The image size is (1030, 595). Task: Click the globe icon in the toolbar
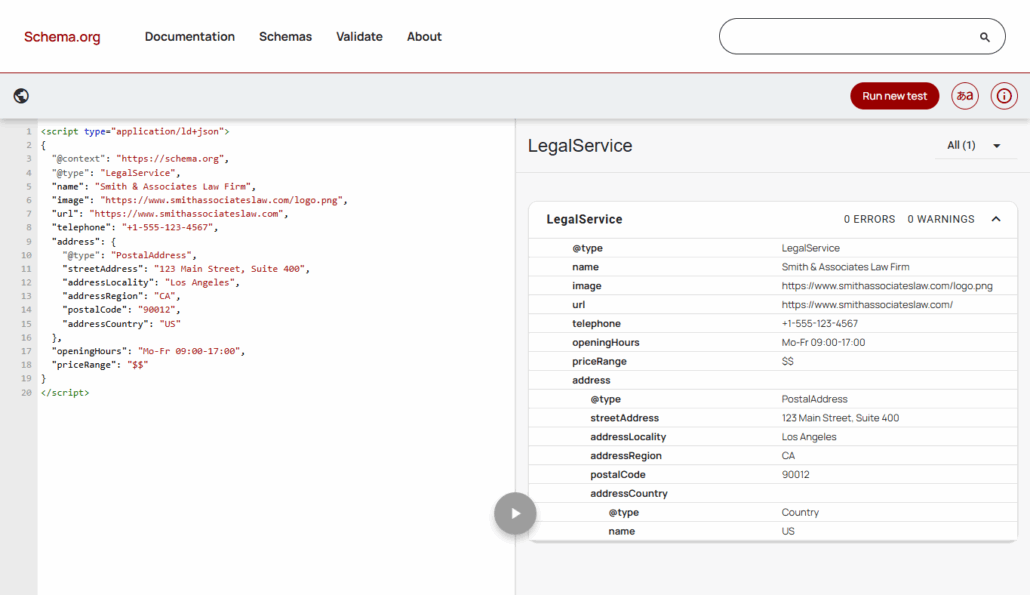[21, 96]
